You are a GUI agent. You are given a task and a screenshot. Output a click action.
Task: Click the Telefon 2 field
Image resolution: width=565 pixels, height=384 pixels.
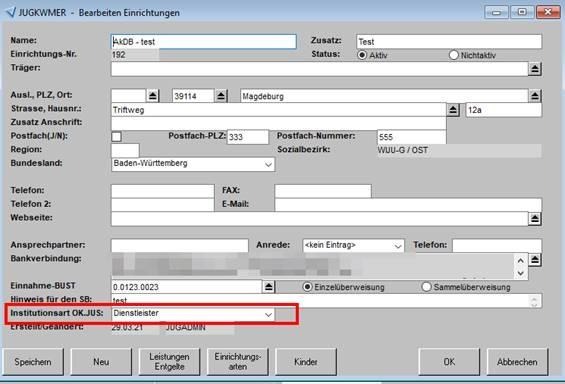coord(163,205)
